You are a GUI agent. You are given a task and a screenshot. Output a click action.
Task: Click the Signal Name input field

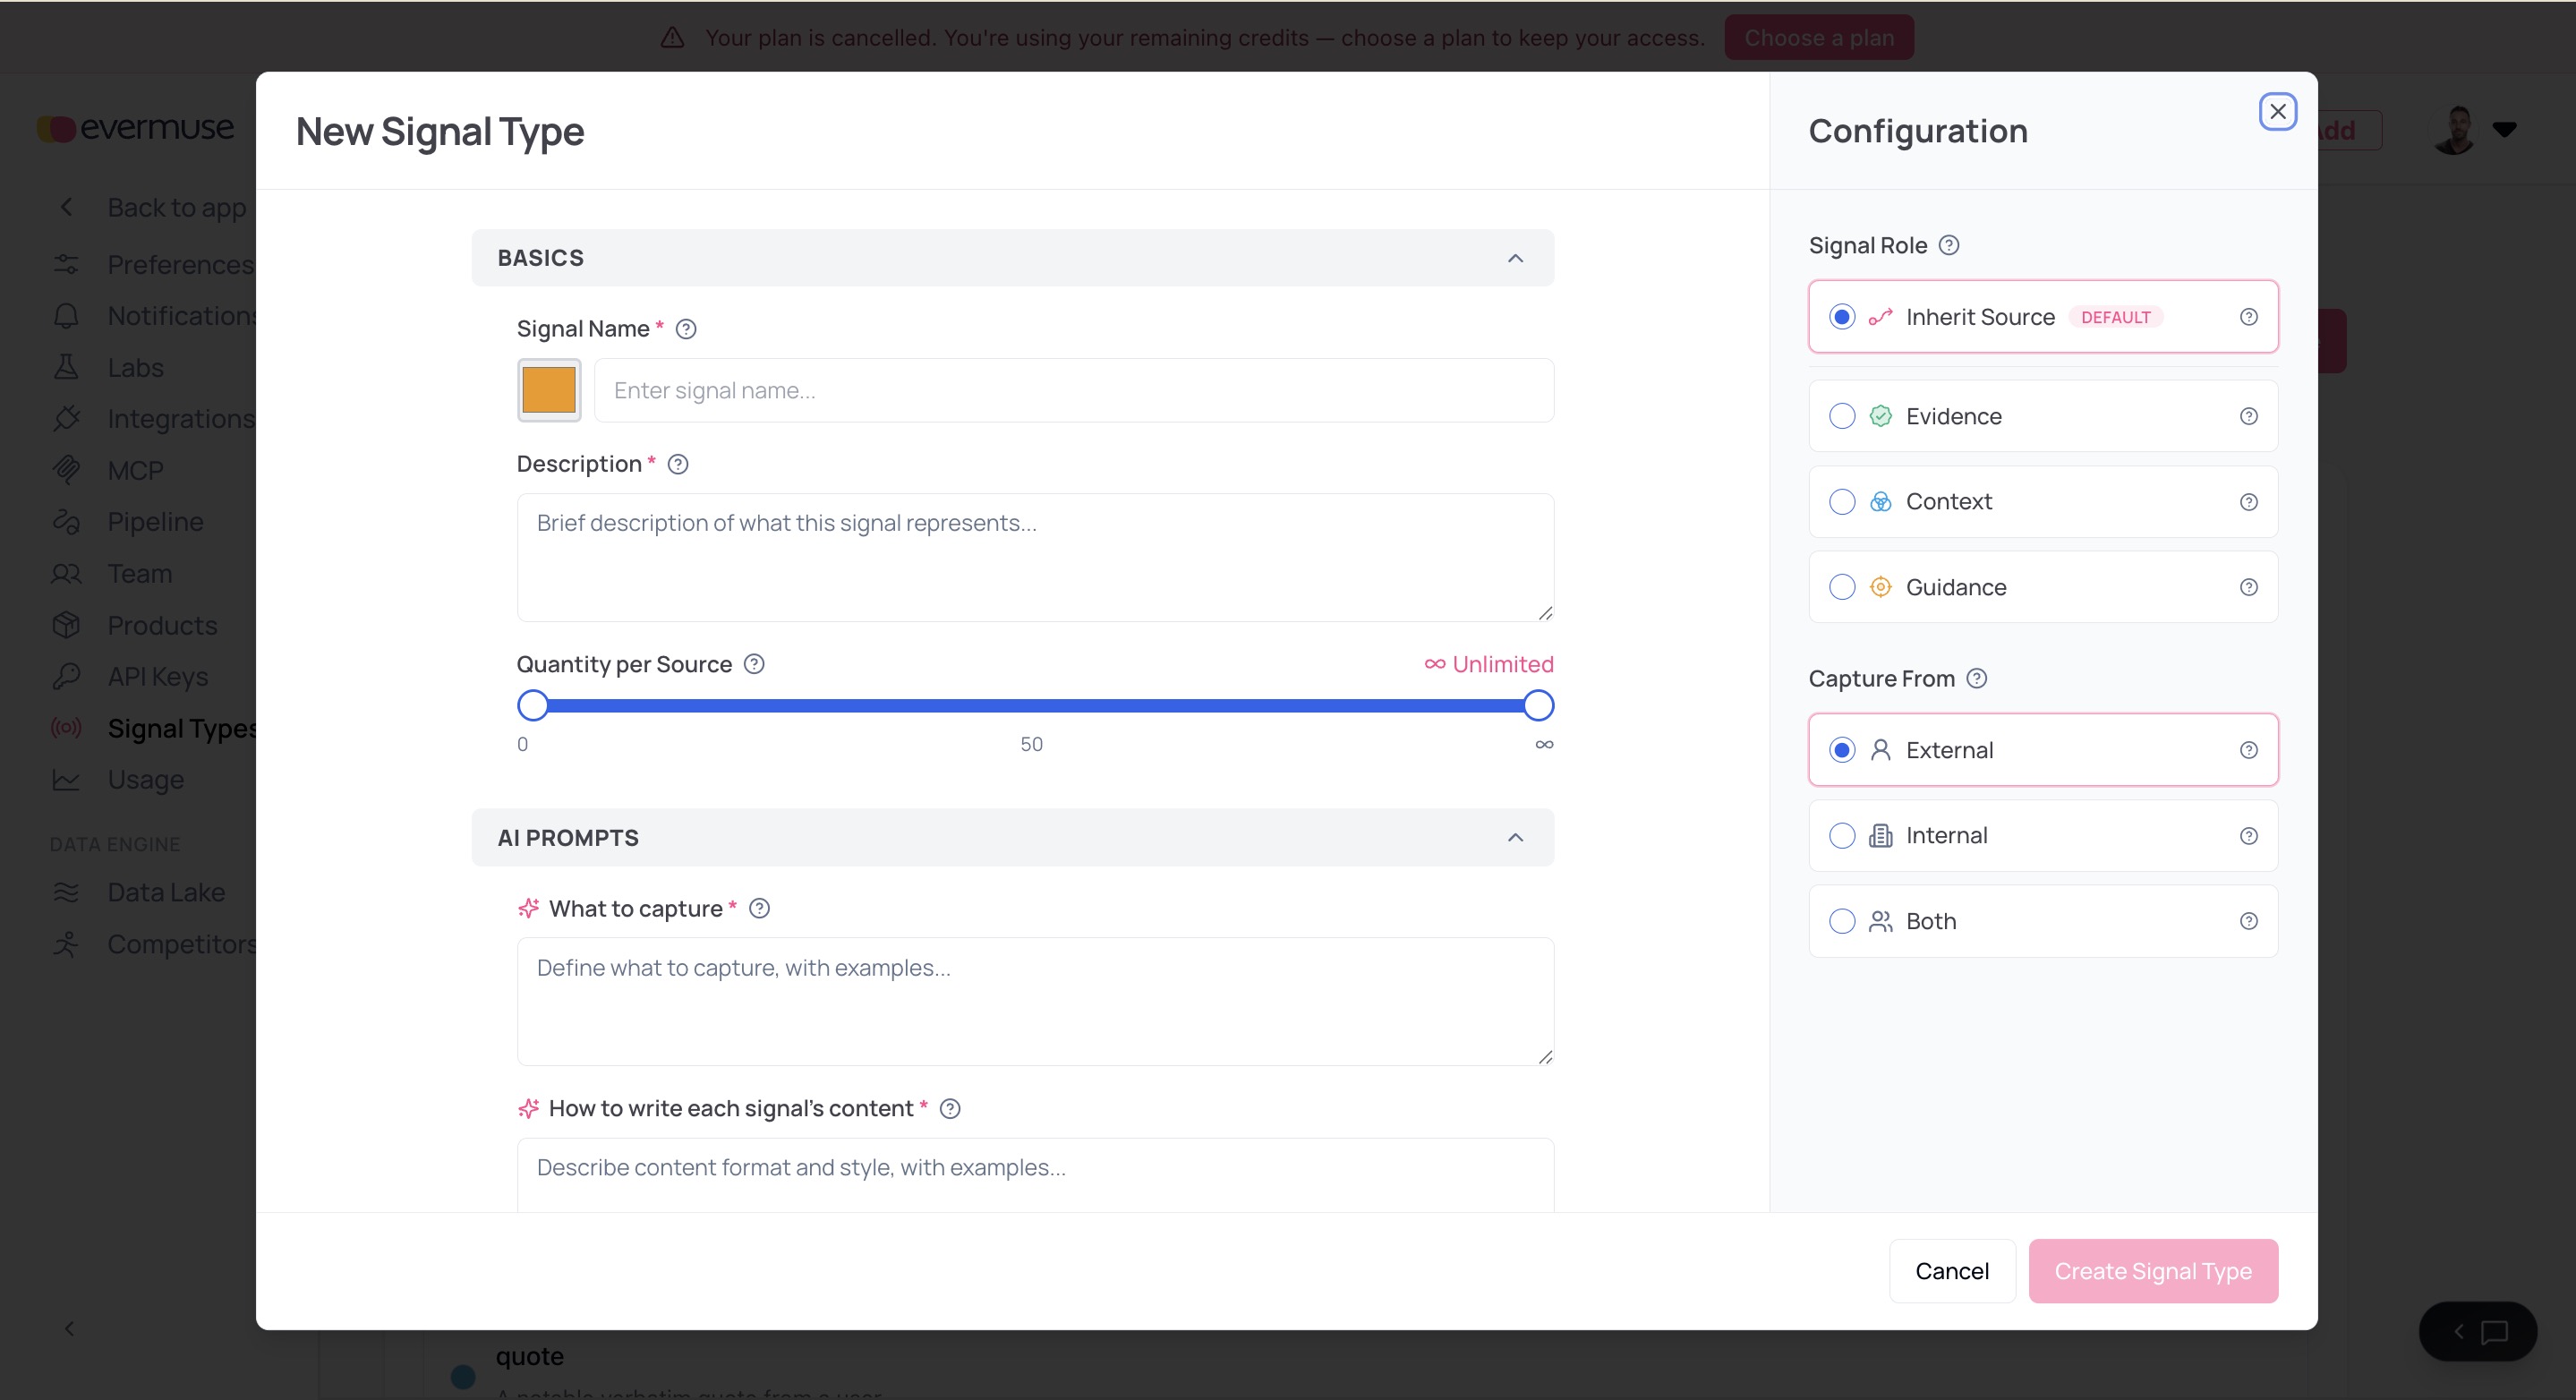pos(1074,390)
